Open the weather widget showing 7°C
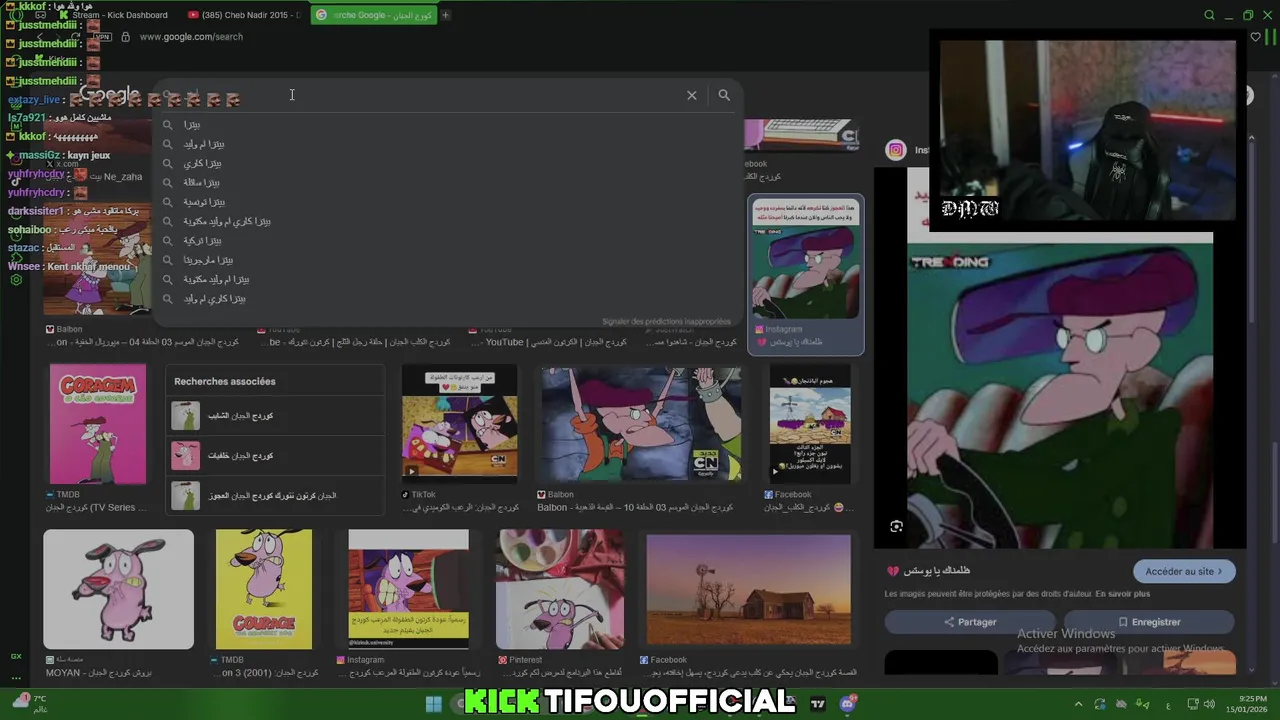1280x720 pixels. coord(30,703)
